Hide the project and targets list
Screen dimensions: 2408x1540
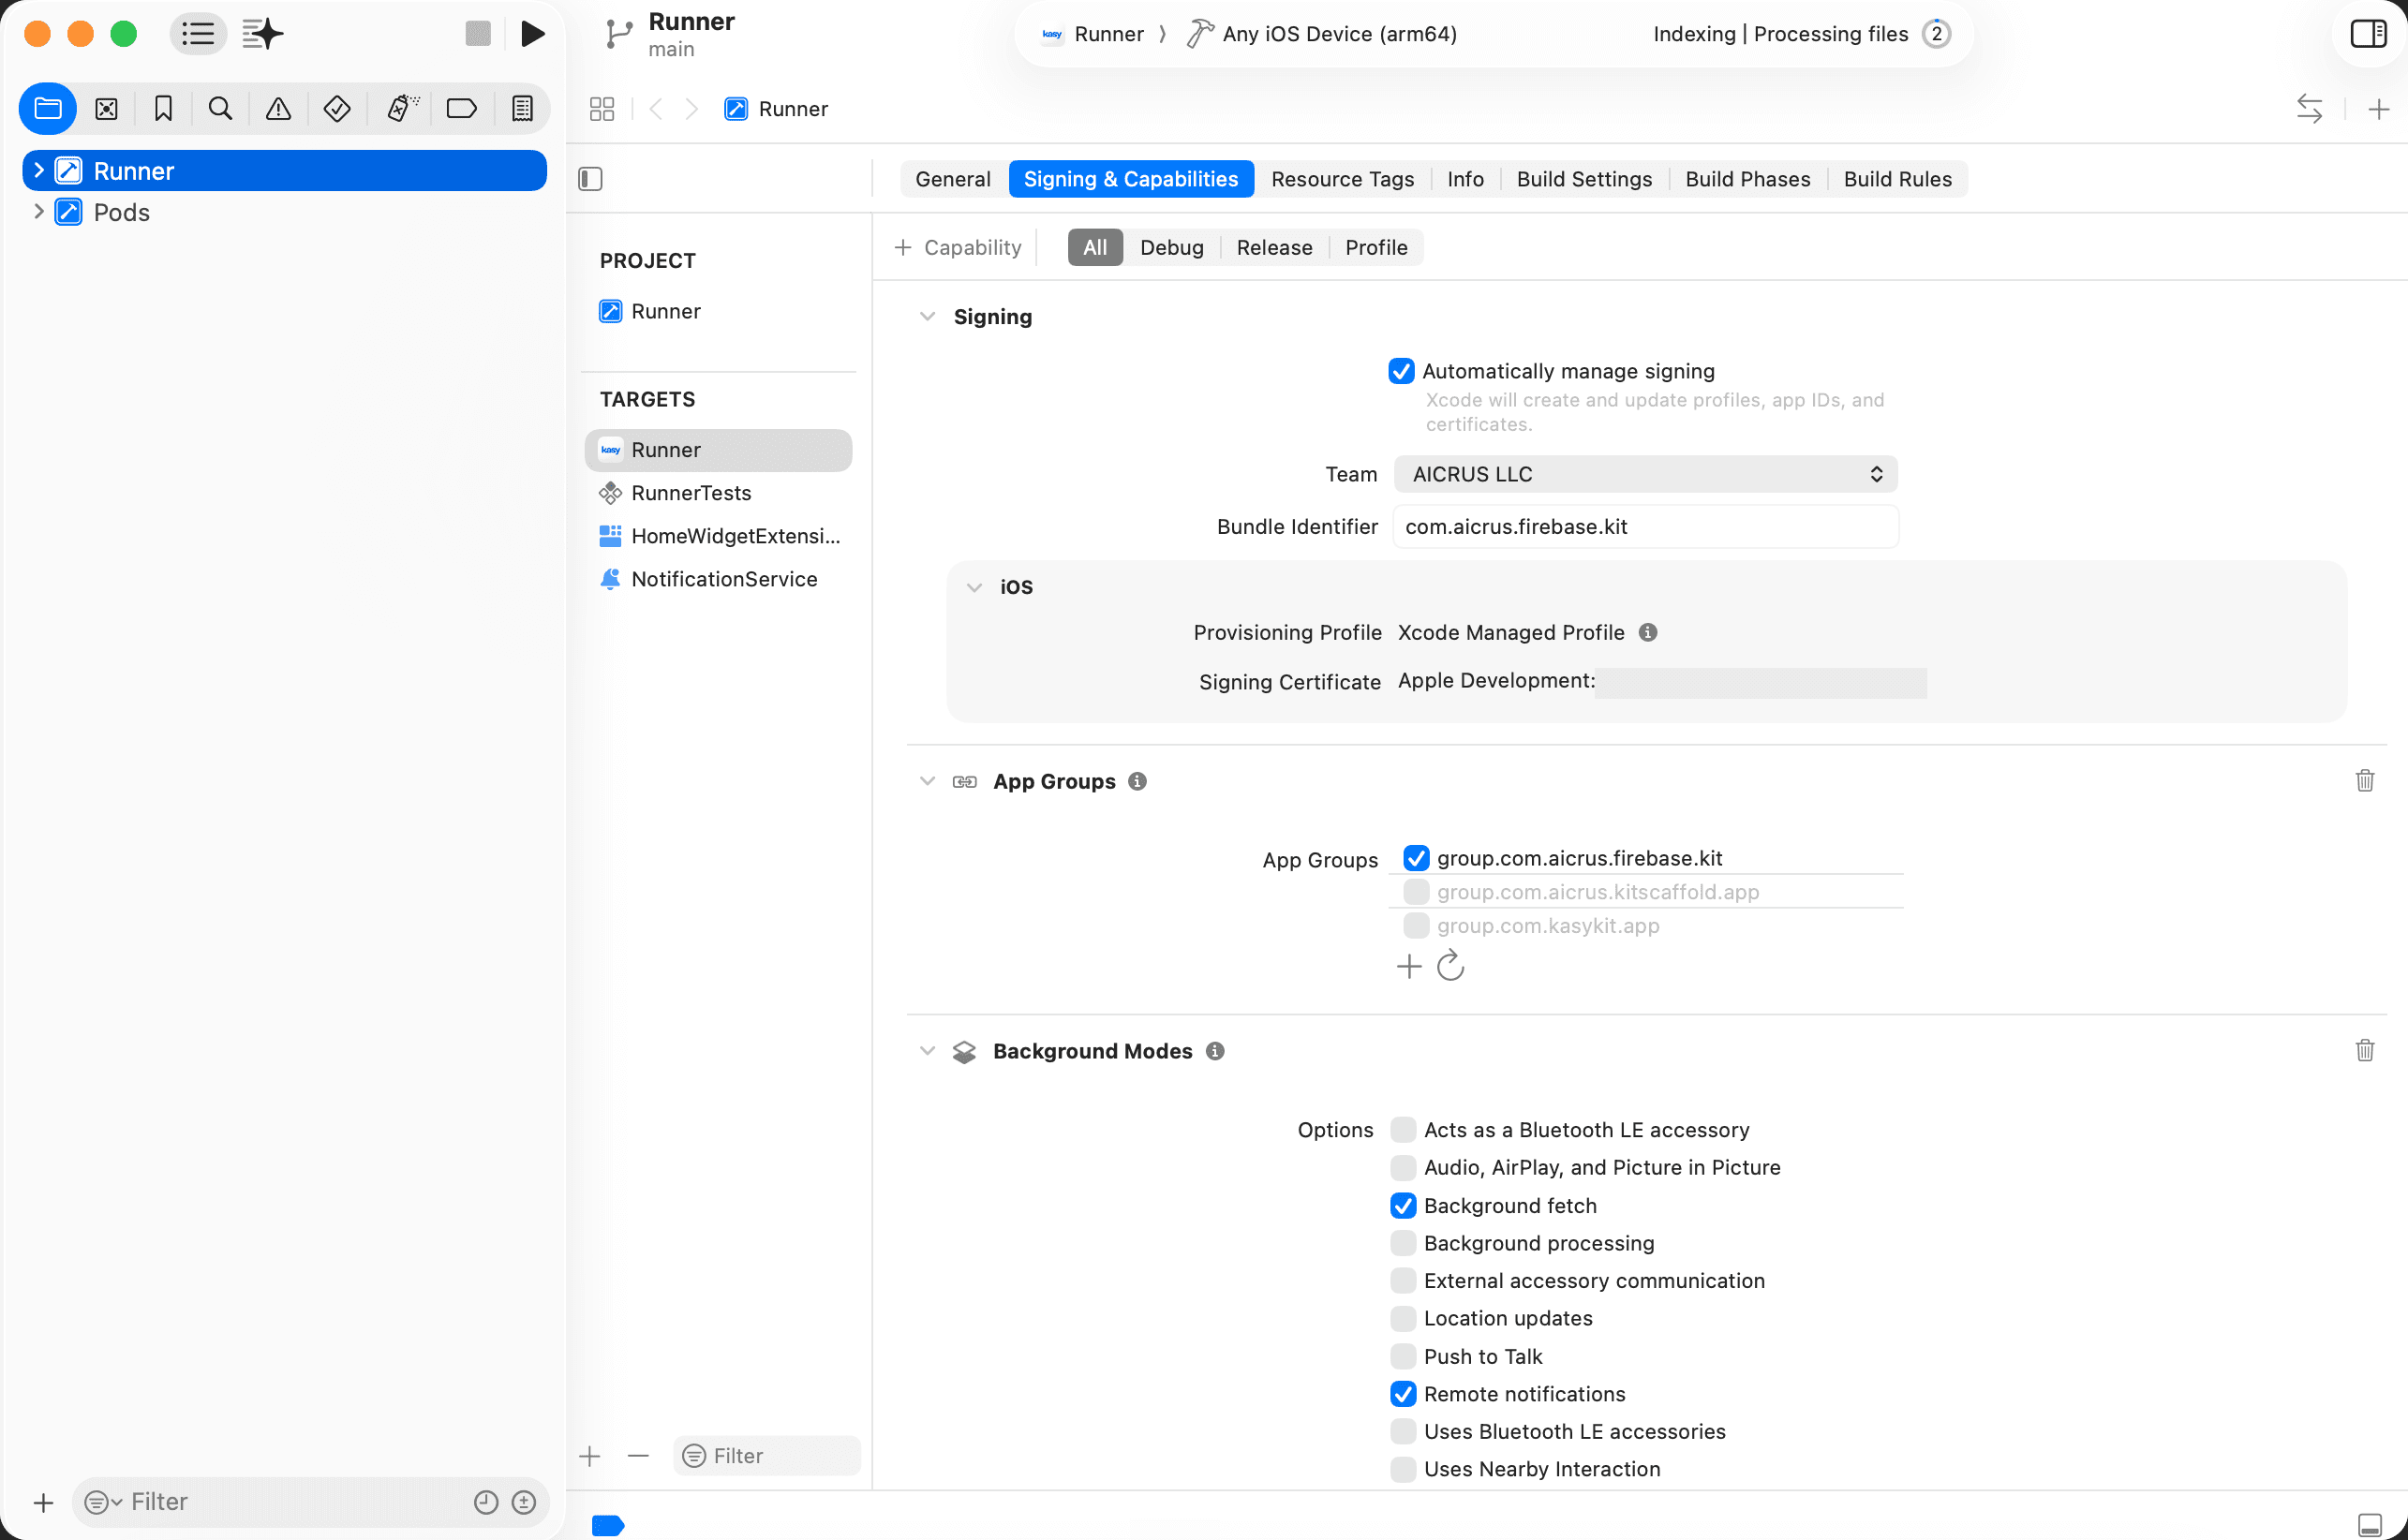tap(590, 179)
